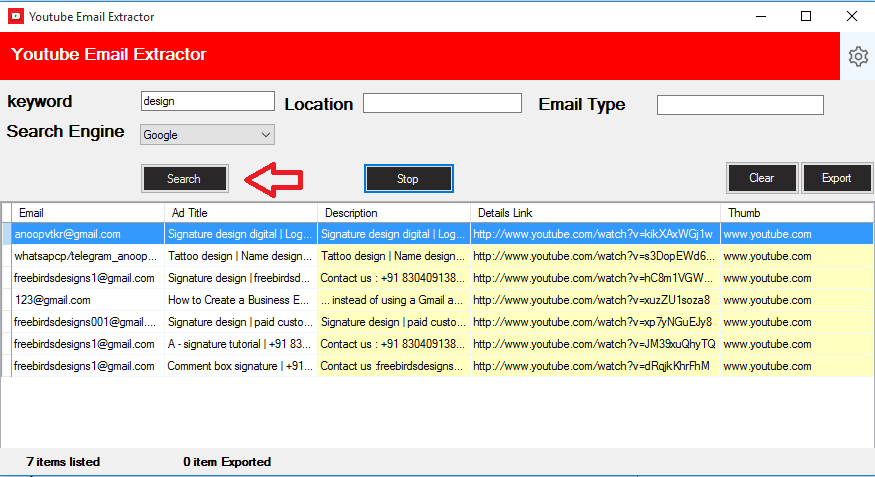Click the Details Link column header
This screenshot has height=477, width=875.
click(595, 213)
